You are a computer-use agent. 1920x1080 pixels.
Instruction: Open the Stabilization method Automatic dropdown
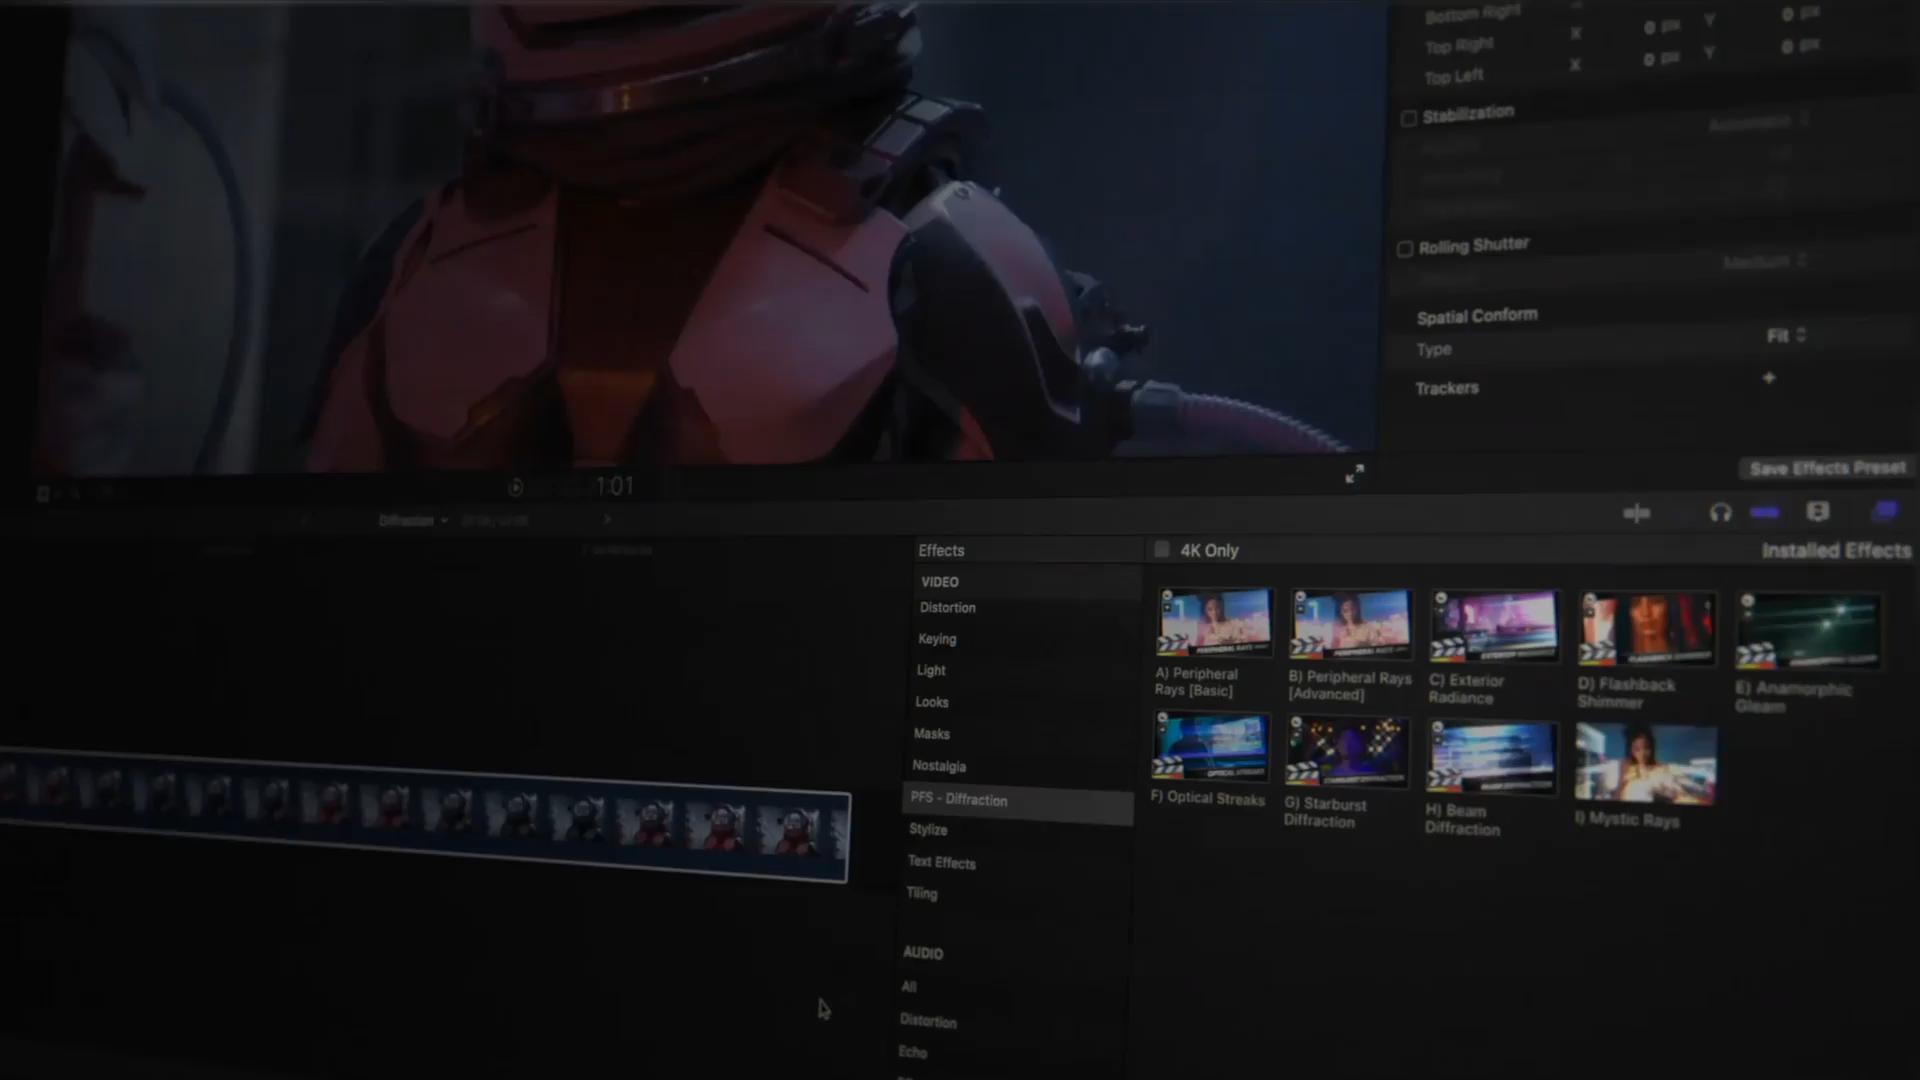[1759, 122]
